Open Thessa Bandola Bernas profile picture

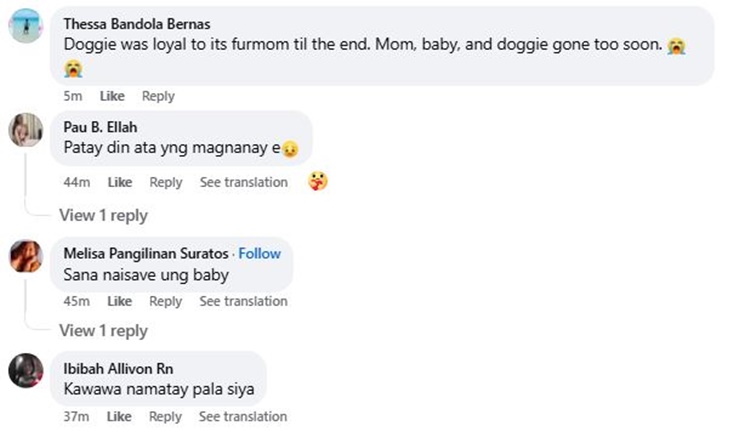(x=25, y=26)
